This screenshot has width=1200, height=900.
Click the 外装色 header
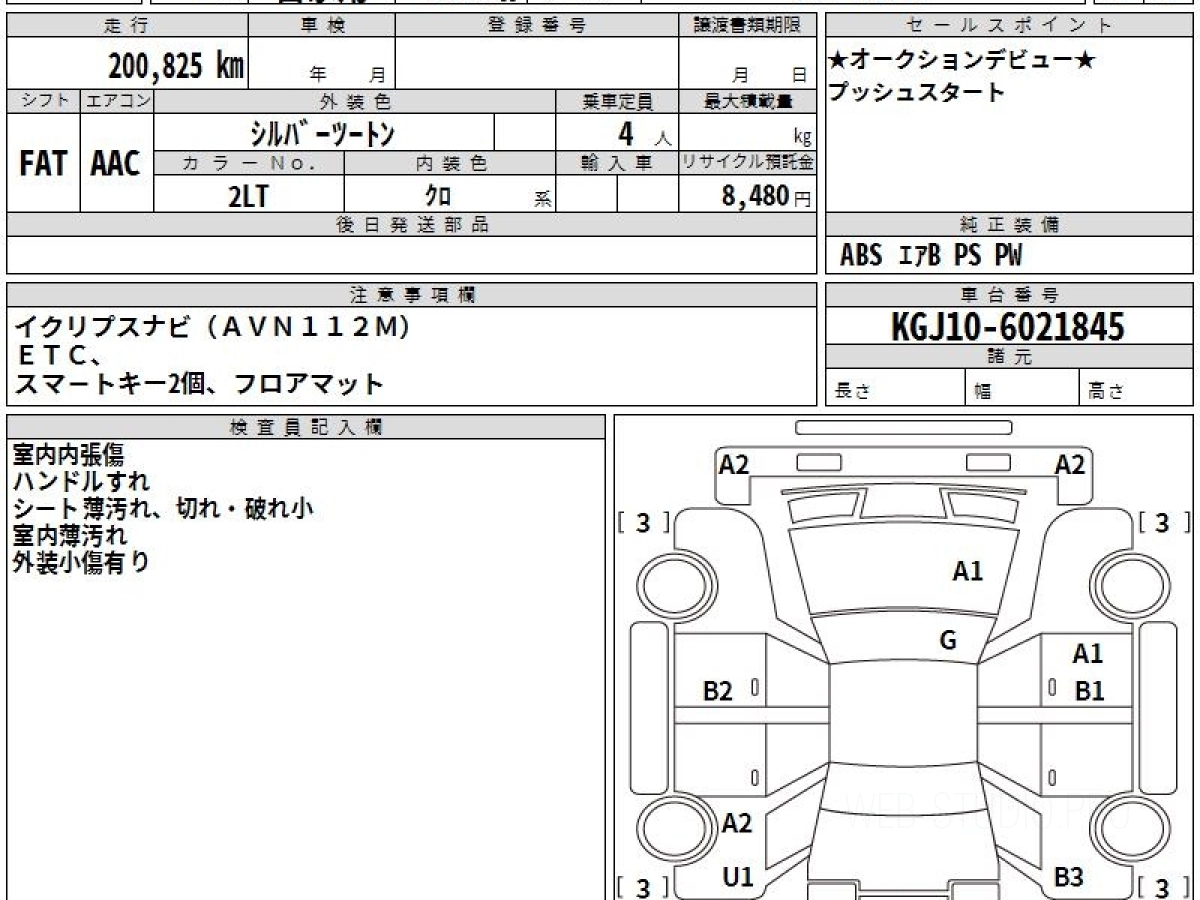click(355, 101)
